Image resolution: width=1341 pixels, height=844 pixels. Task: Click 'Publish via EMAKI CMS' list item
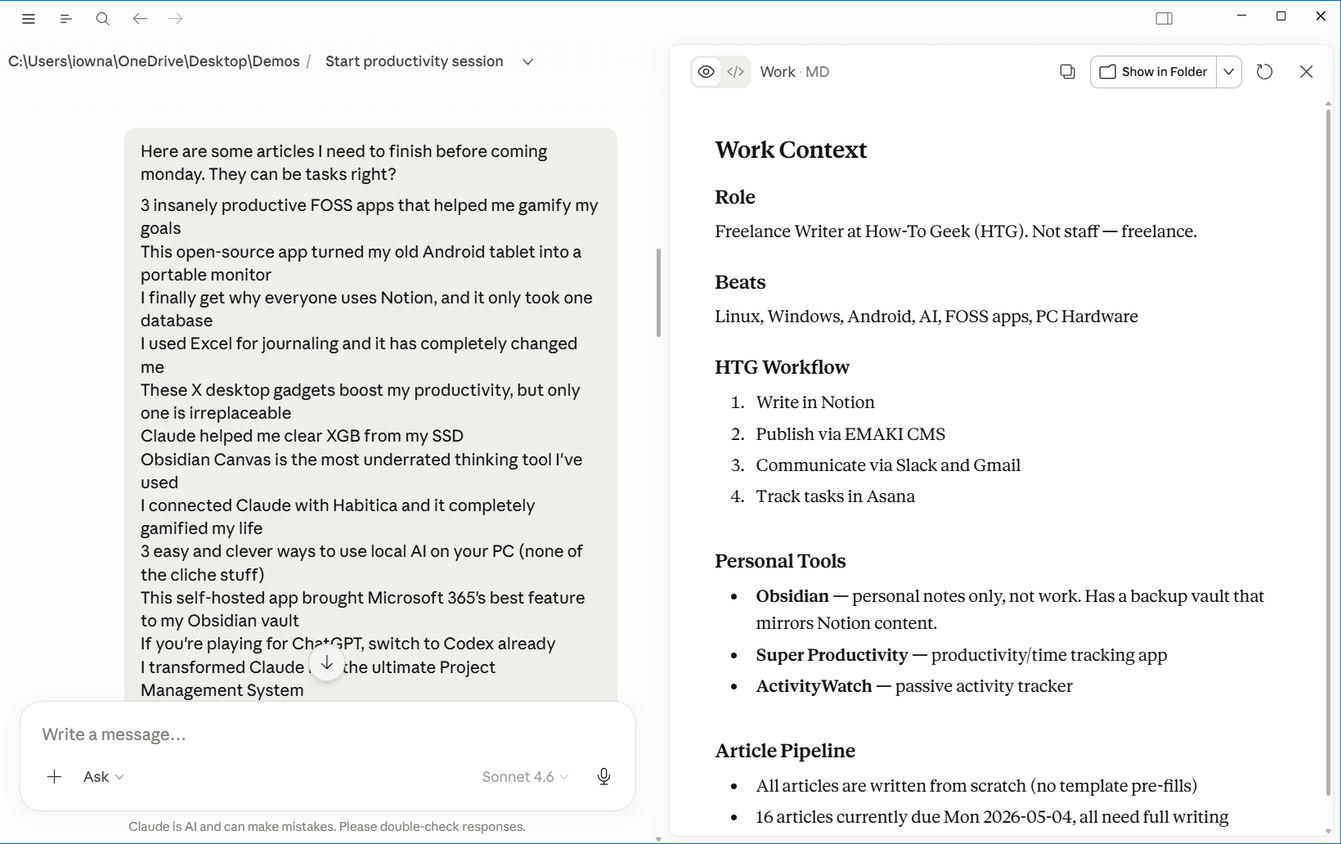pyautogui.click(x=850, y=434)
